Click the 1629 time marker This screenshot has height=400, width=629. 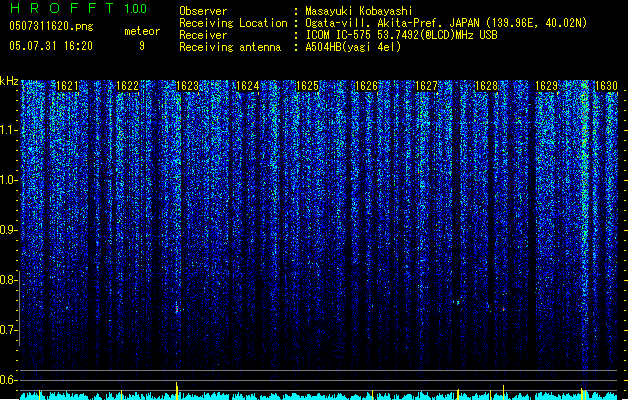click(546, 86)
